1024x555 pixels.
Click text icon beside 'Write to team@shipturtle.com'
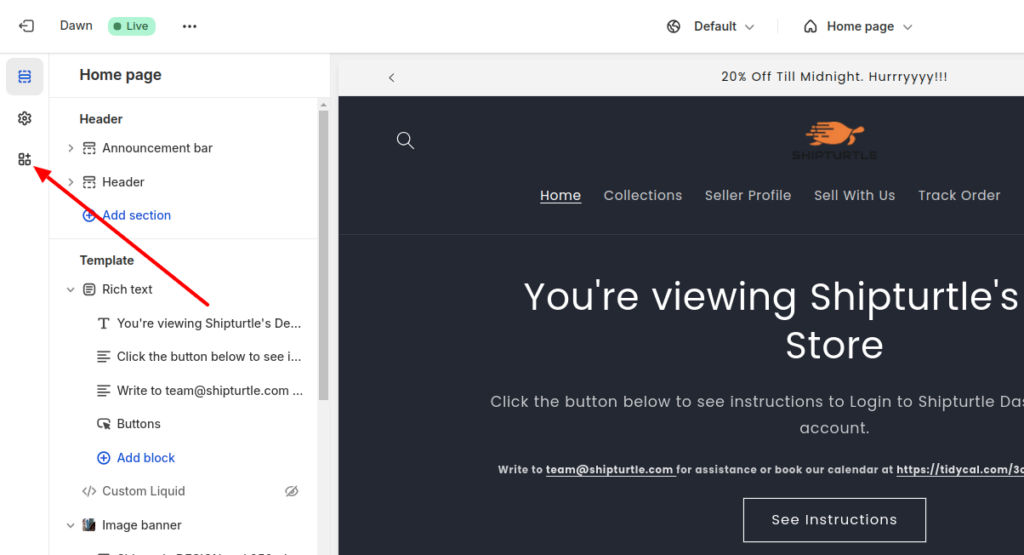tap(103, 390)
